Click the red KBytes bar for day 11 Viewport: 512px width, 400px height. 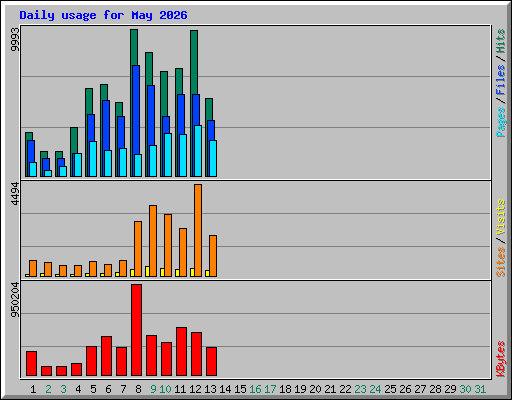pos(181,352)
